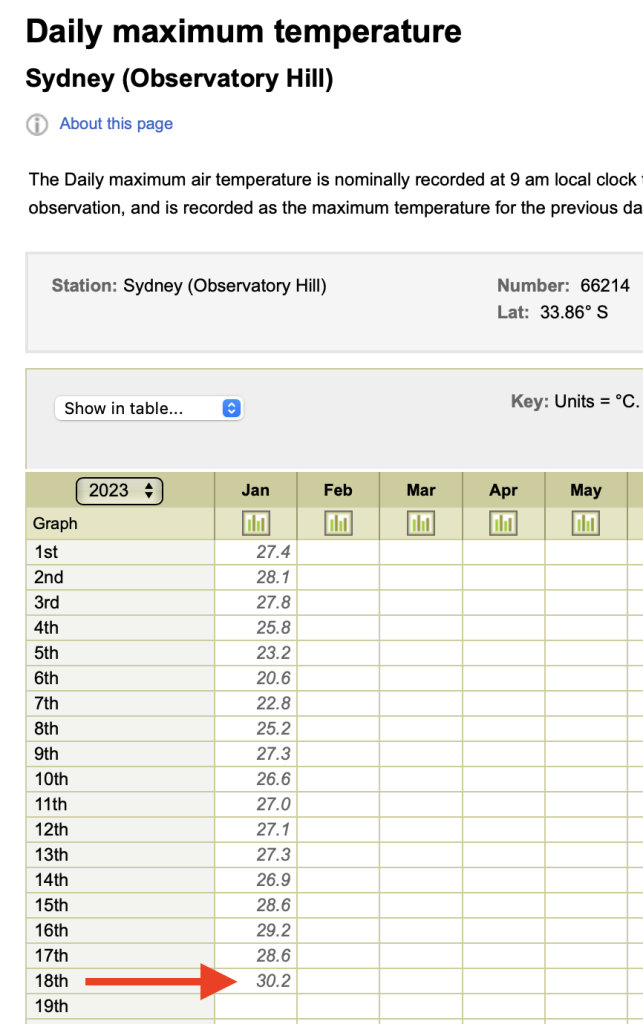Click the Jan column header
Image resolution: width=643 pixels, height=1024 pixels.
pos(256,490)
